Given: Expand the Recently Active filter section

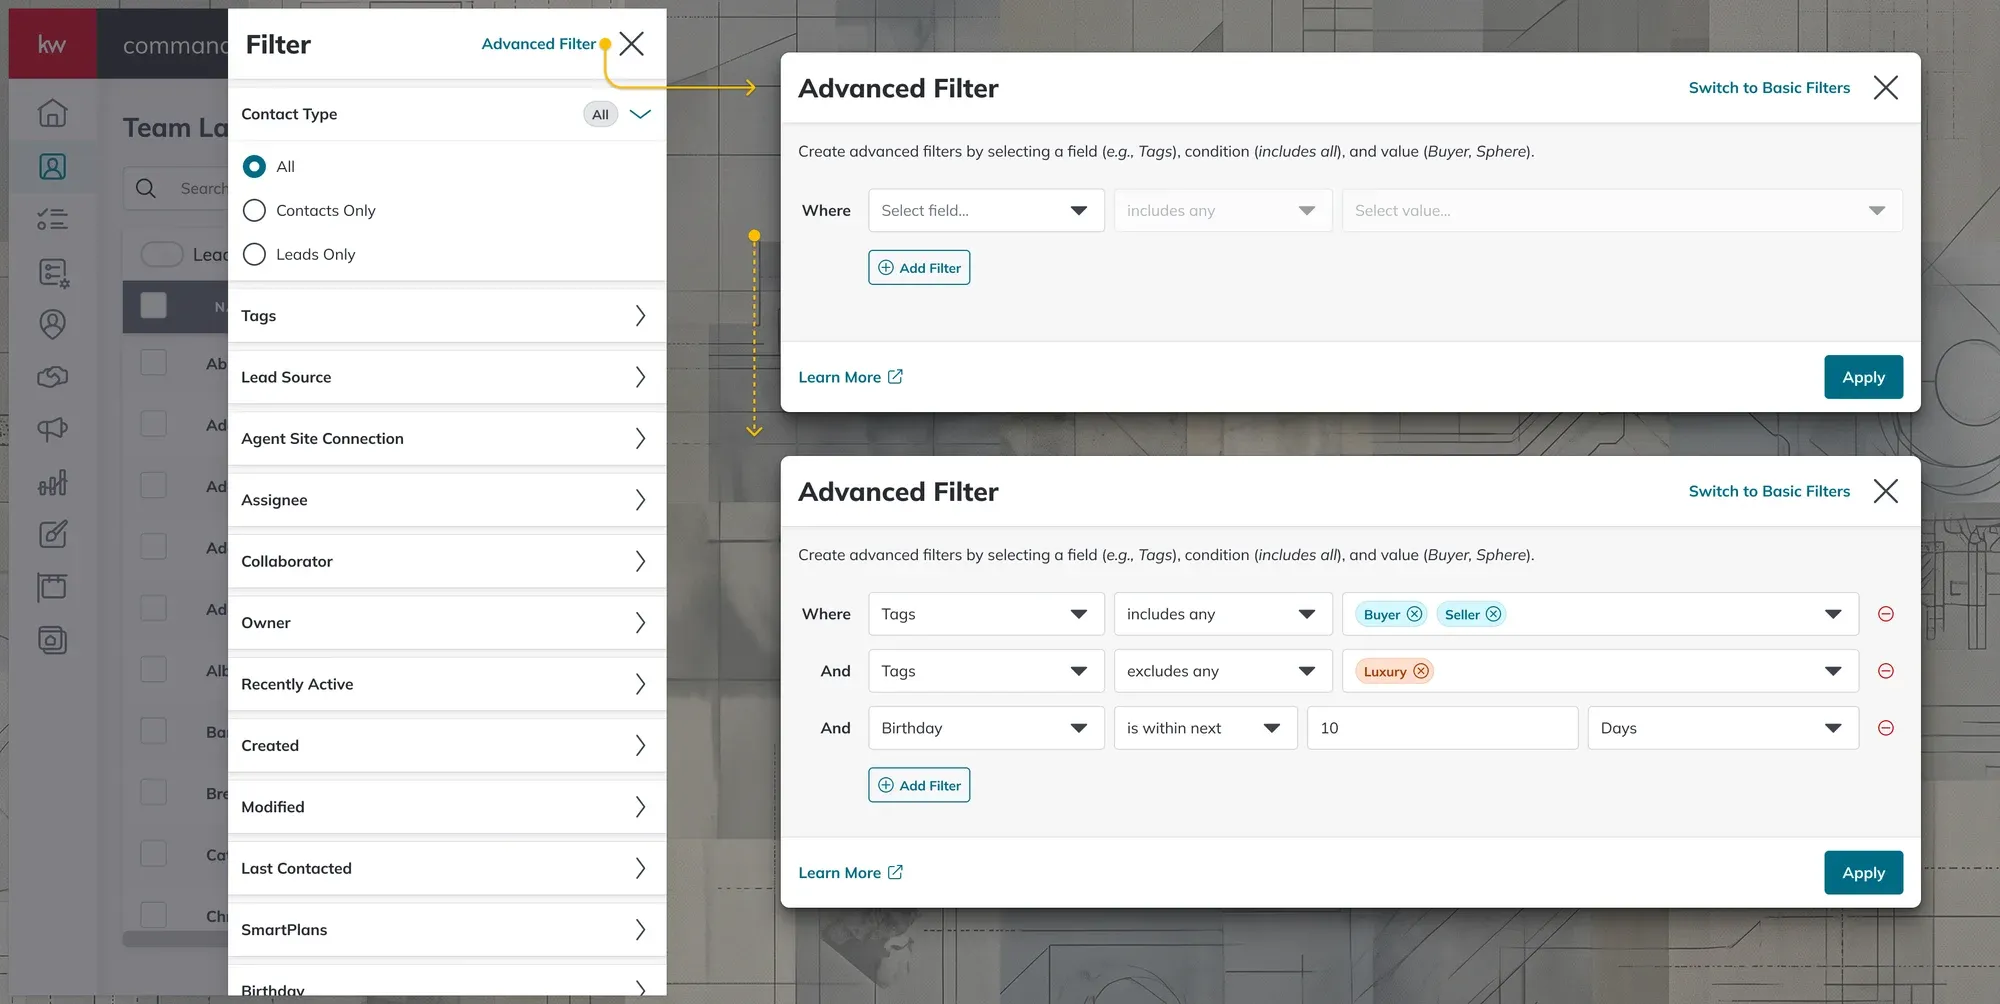Looking at the screenshot, I should (x=447, y=684).
